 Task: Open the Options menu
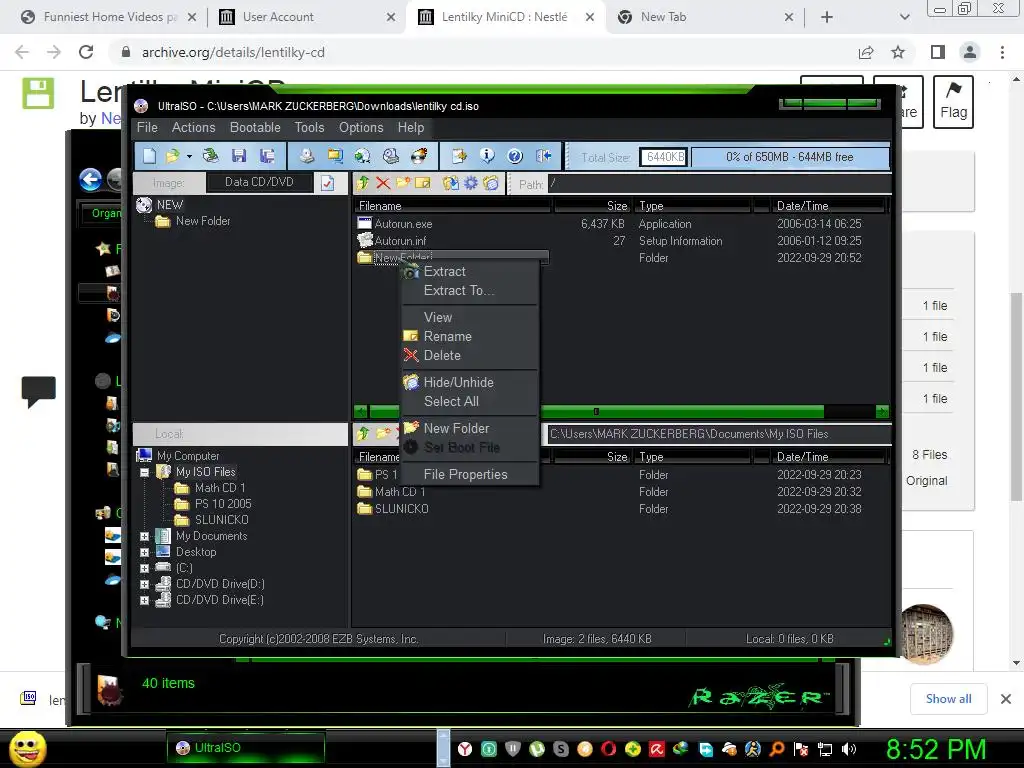tap(361, 127)
